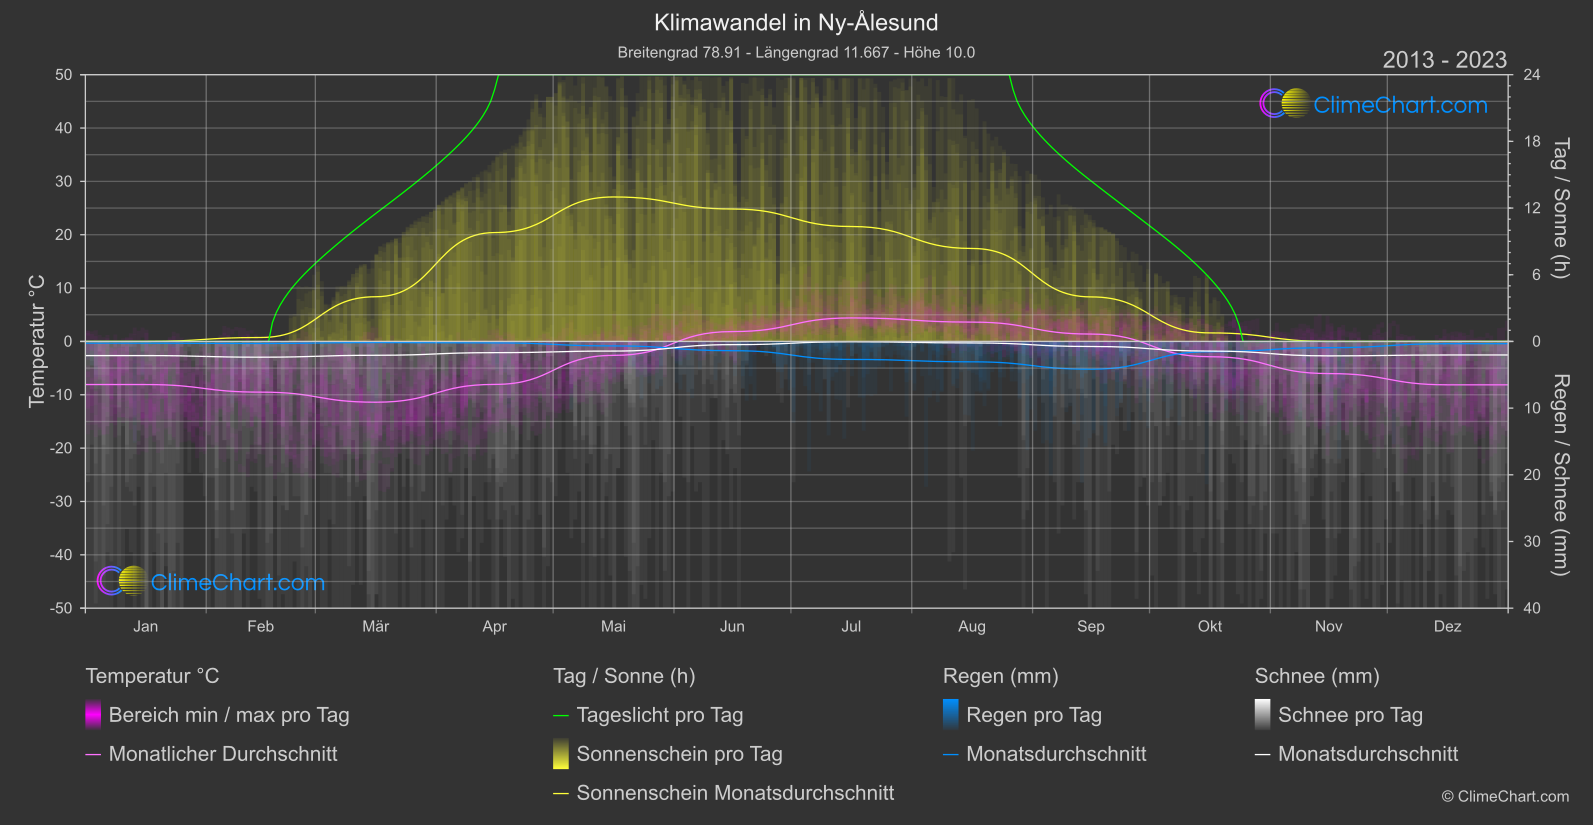Click the '2013 - 2023' year range label

pos(1444,60)
